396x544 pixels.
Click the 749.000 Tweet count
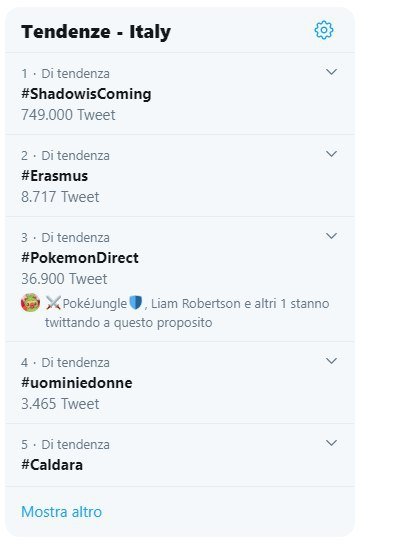(68, 115)
